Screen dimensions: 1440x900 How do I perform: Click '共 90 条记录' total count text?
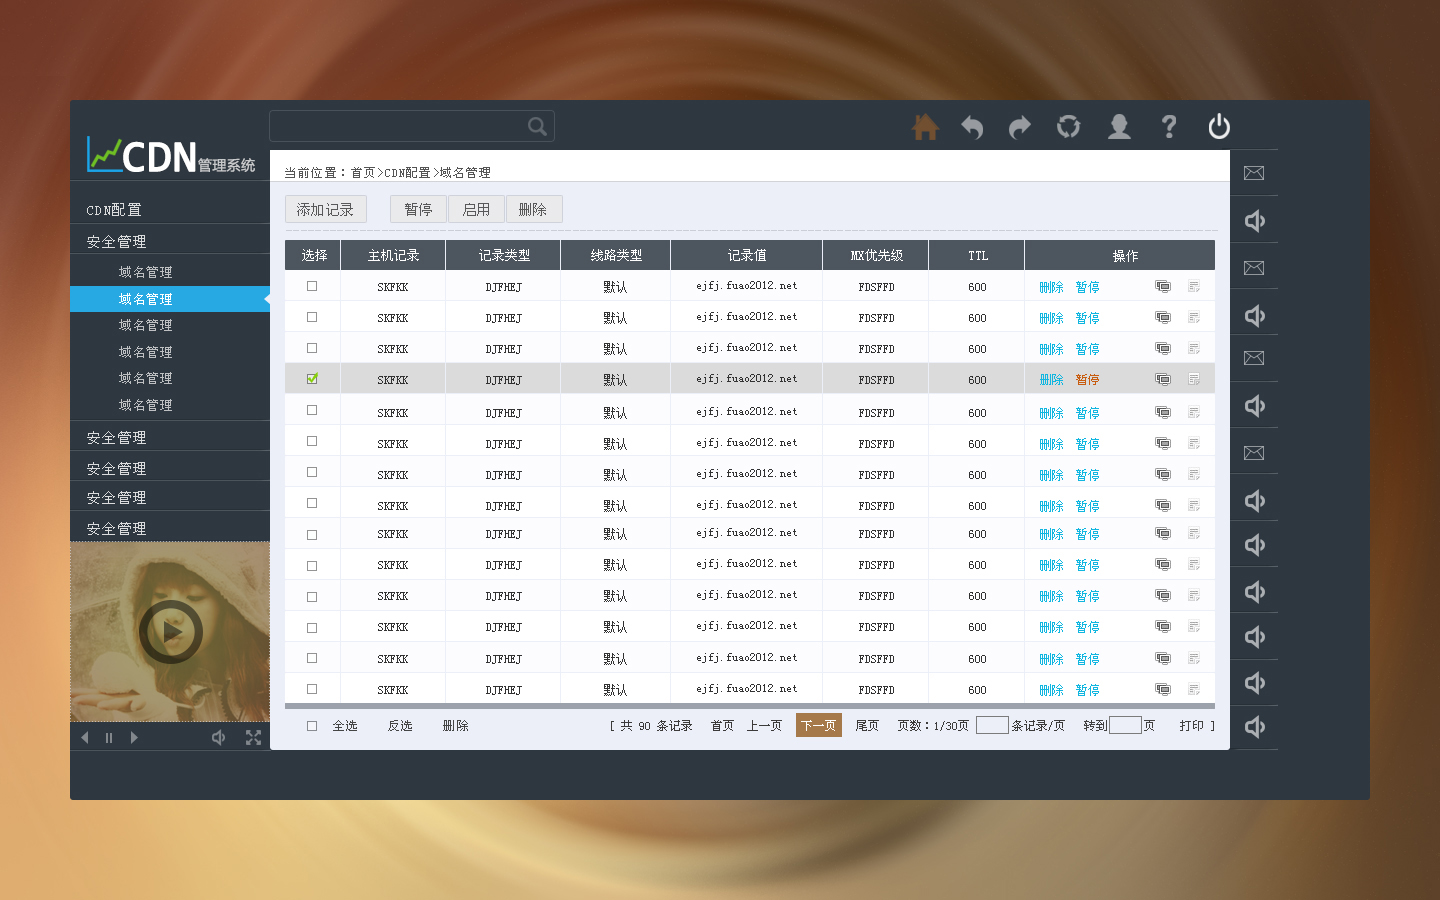point(656,726)
